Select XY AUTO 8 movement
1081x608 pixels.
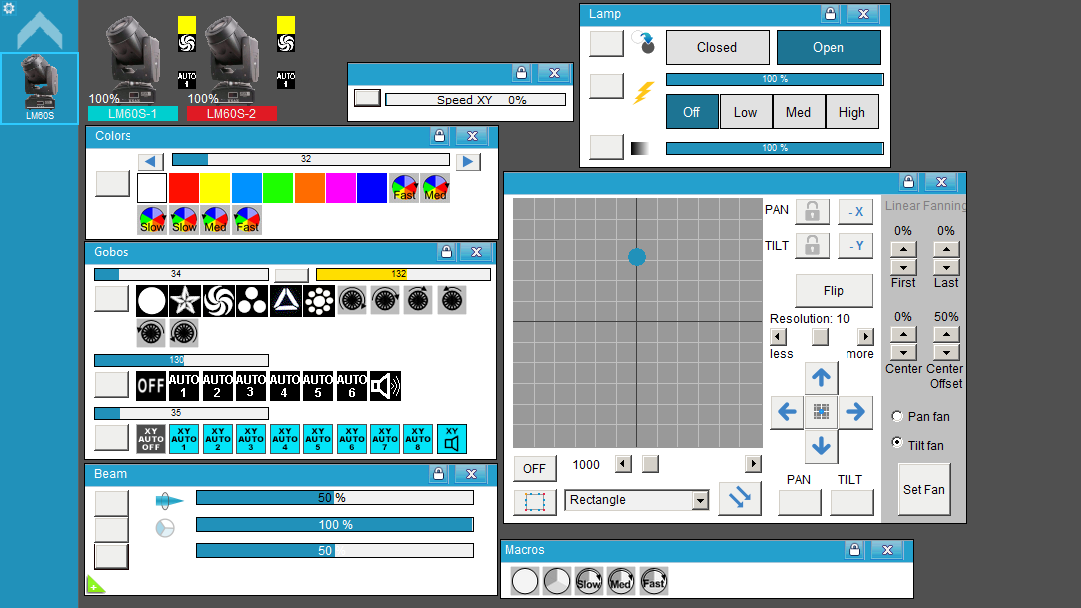(418, 439)
